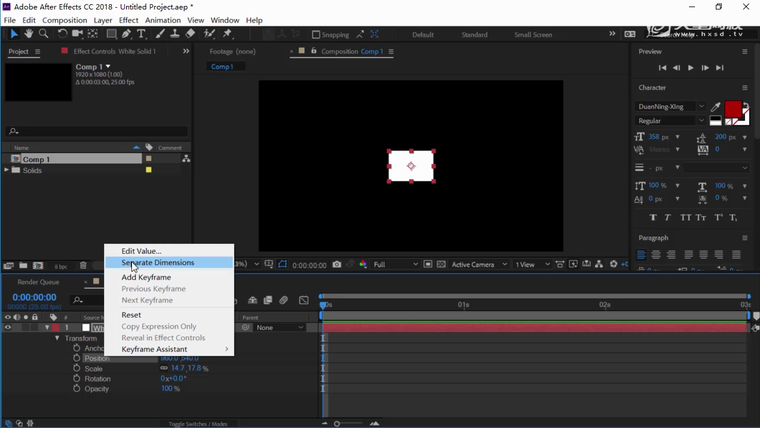Open the Animation menu
760x428 pixels.
163,20
